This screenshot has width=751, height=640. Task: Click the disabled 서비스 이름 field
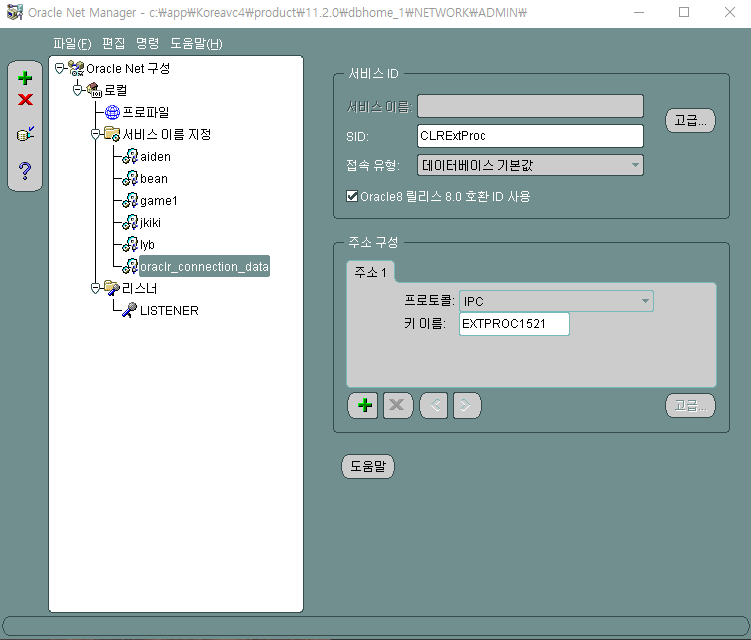click(530, 106)
